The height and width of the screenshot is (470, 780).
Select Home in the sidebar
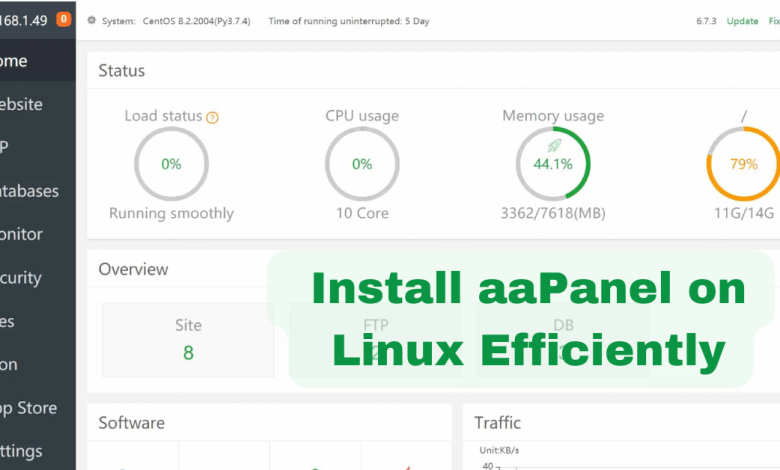pos(14,61)
